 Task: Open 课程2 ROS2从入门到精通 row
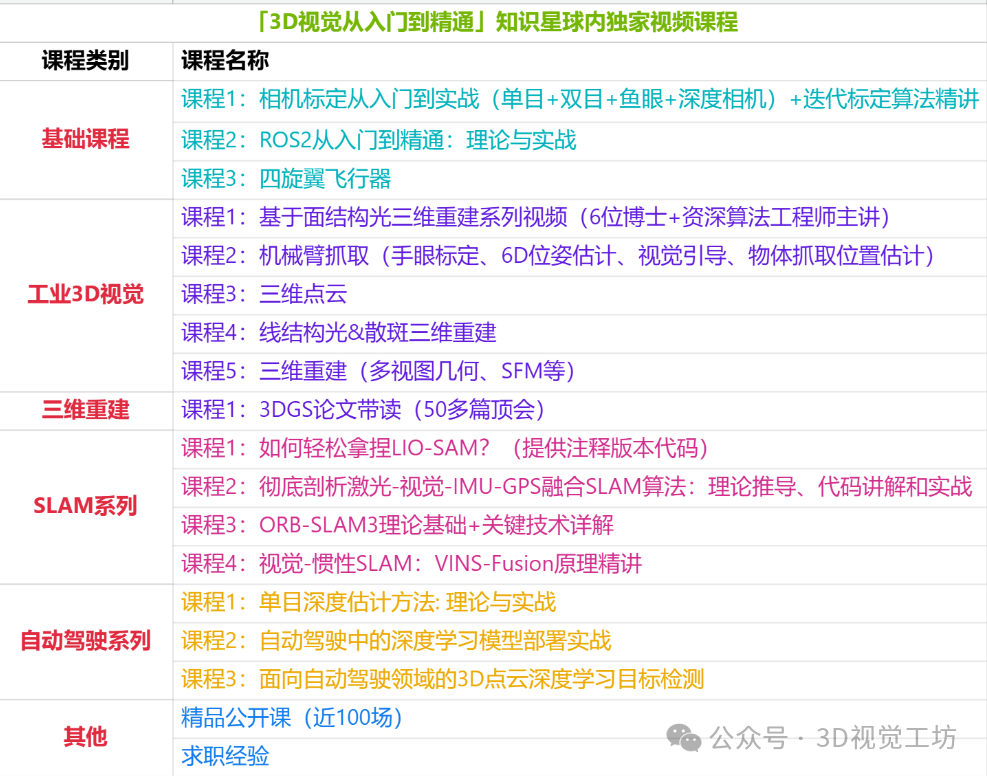[580, 140]
